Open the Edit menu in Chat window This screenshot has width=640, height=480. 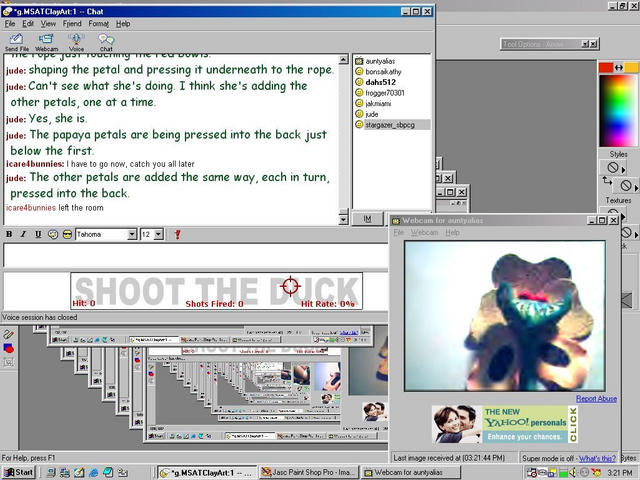(x=28, y=24)
